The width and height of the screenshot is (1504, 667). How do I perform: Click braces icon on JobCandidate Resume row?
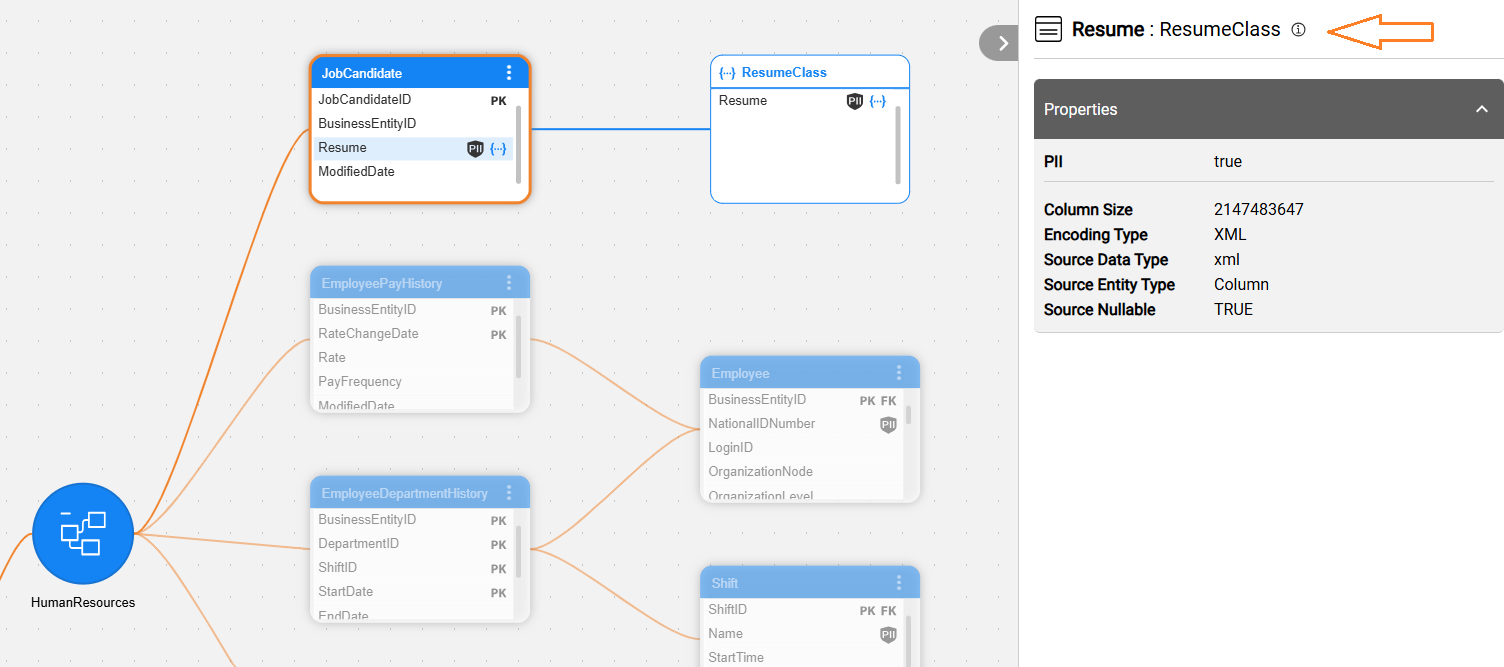pyautogui.click(x=498, y=148)
